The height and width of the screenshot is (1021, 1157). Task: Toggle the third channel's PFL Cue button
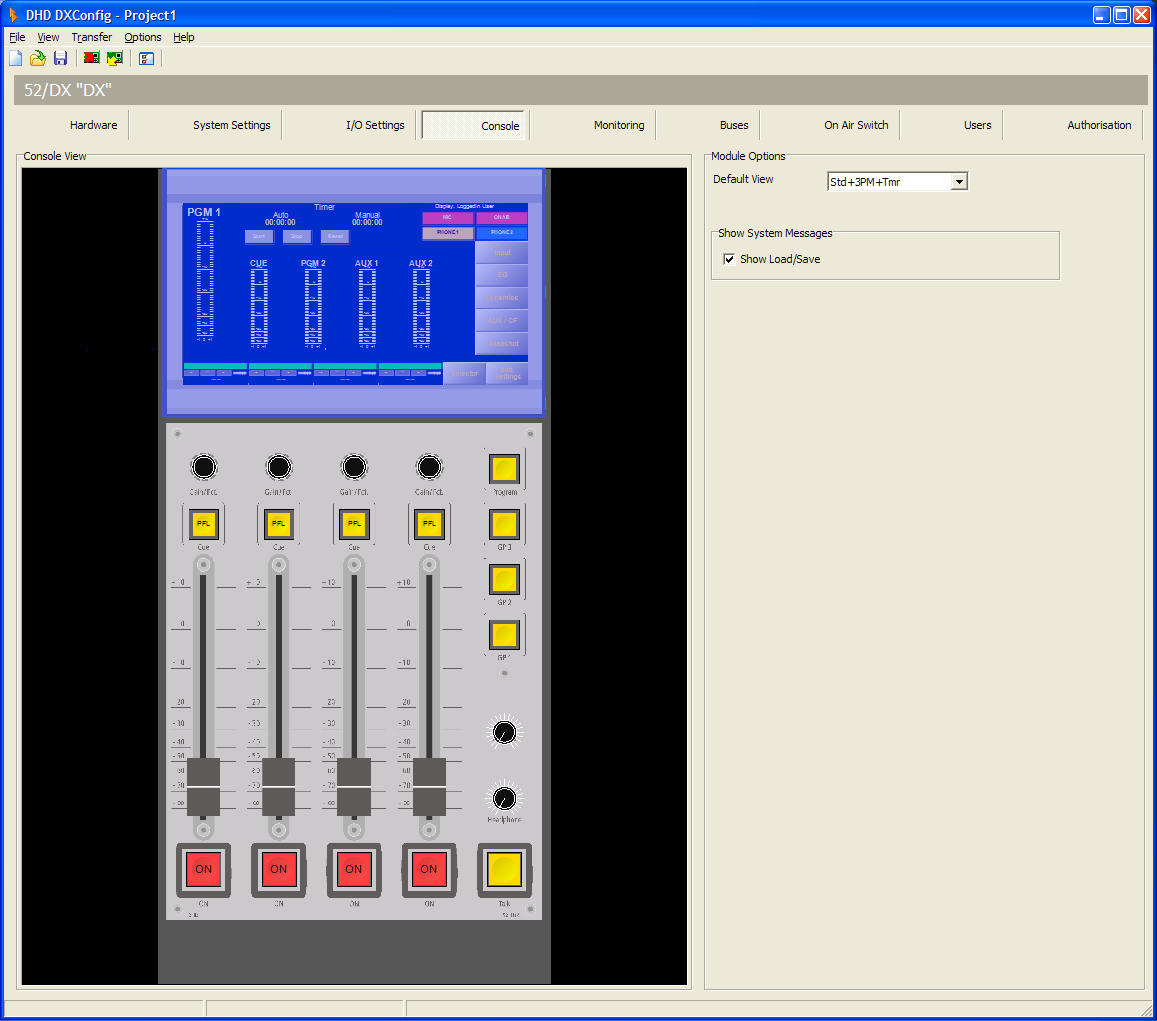click(354, 524)
